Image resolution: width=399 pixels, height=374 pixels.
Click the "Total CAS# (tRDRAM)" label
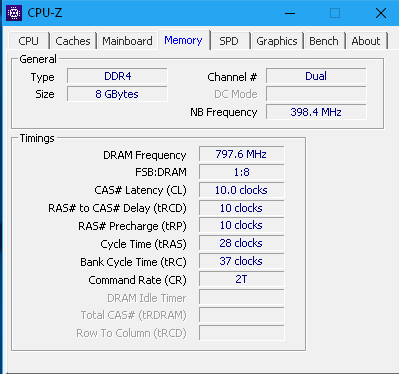coord(133,315)
